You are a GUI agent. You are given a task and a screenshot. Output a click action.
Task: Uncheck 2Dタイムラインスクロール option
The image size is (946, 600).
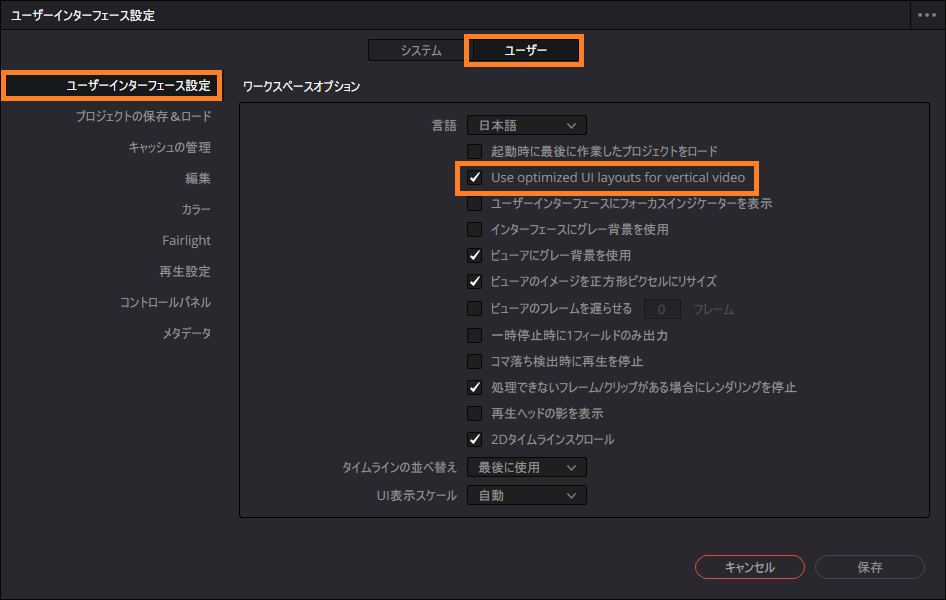tap(475, 440)
